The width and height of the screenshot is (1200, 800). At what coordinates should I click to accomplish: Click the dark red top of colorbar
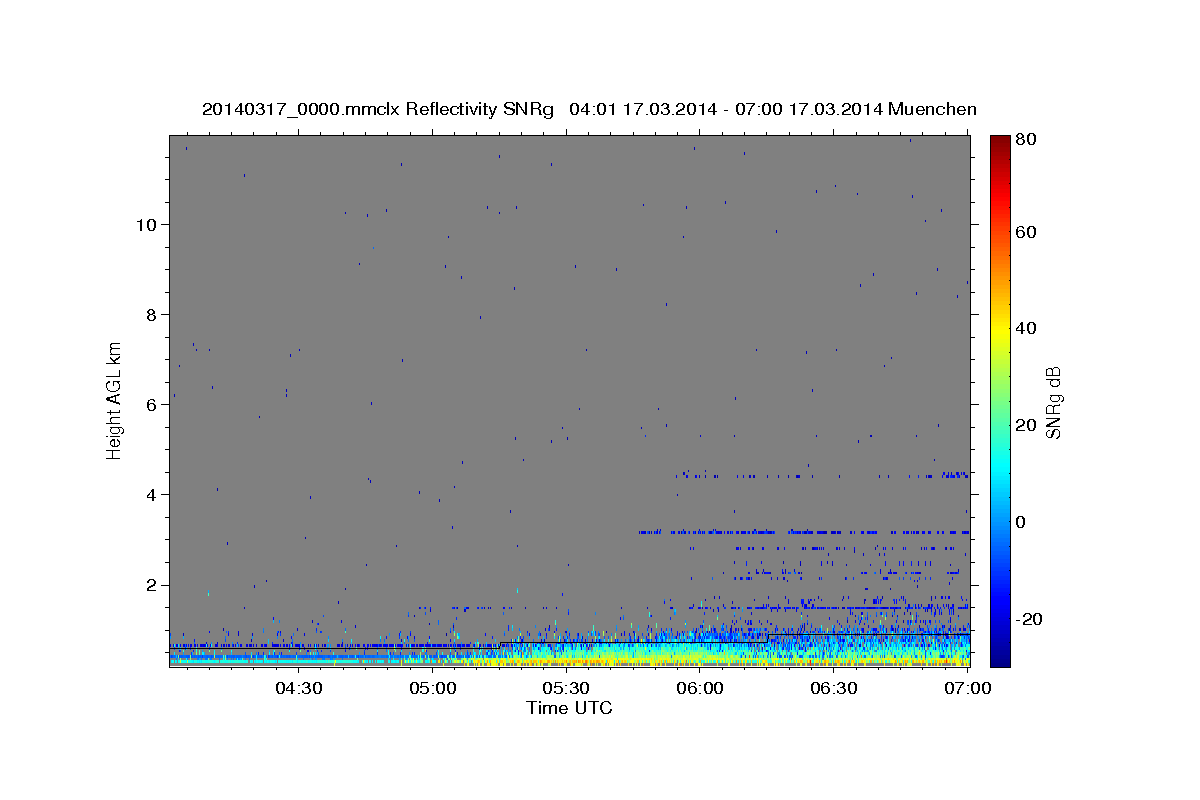[999, 142]
